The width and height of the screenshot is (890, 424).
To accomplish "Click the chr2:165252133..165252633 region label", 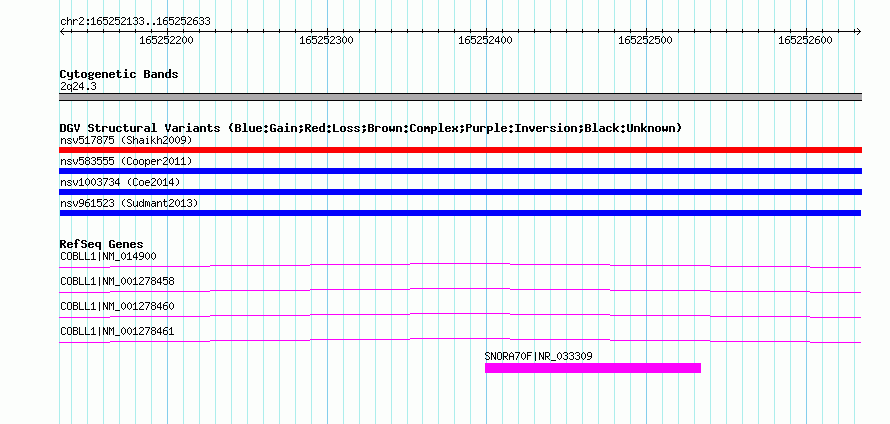I will coord(135,22).
